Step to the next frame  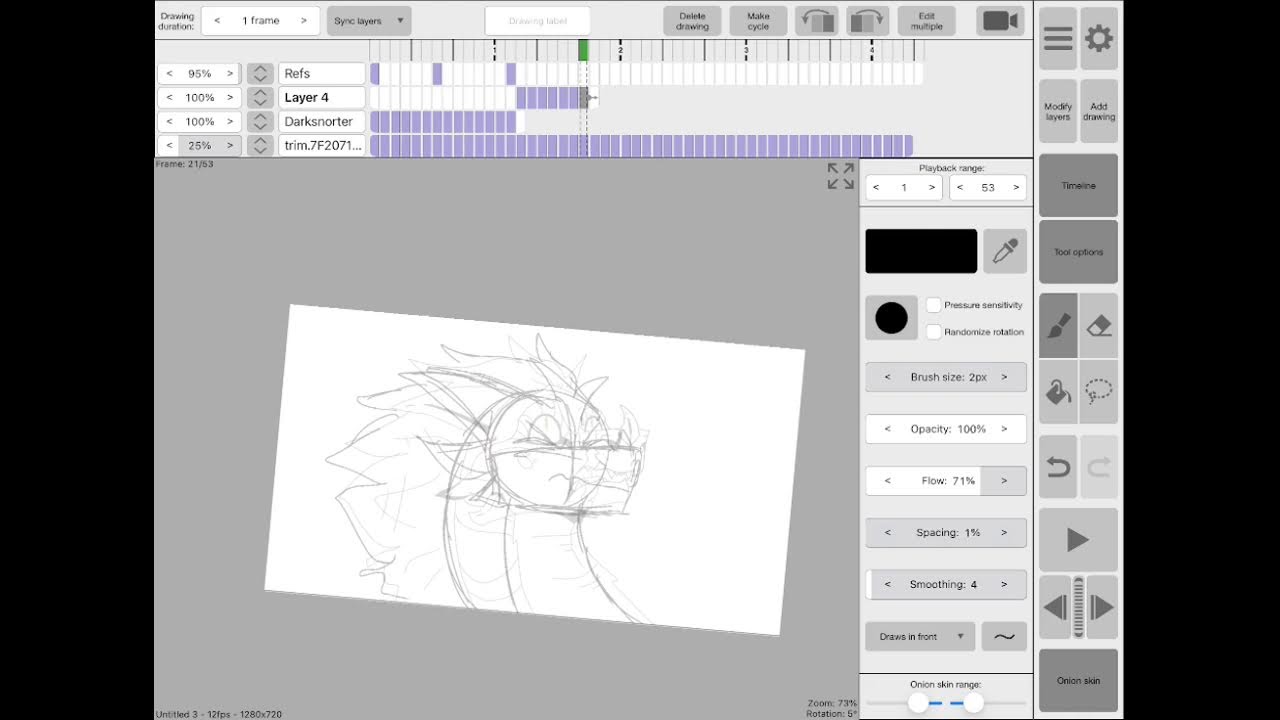click(1101, 607)
